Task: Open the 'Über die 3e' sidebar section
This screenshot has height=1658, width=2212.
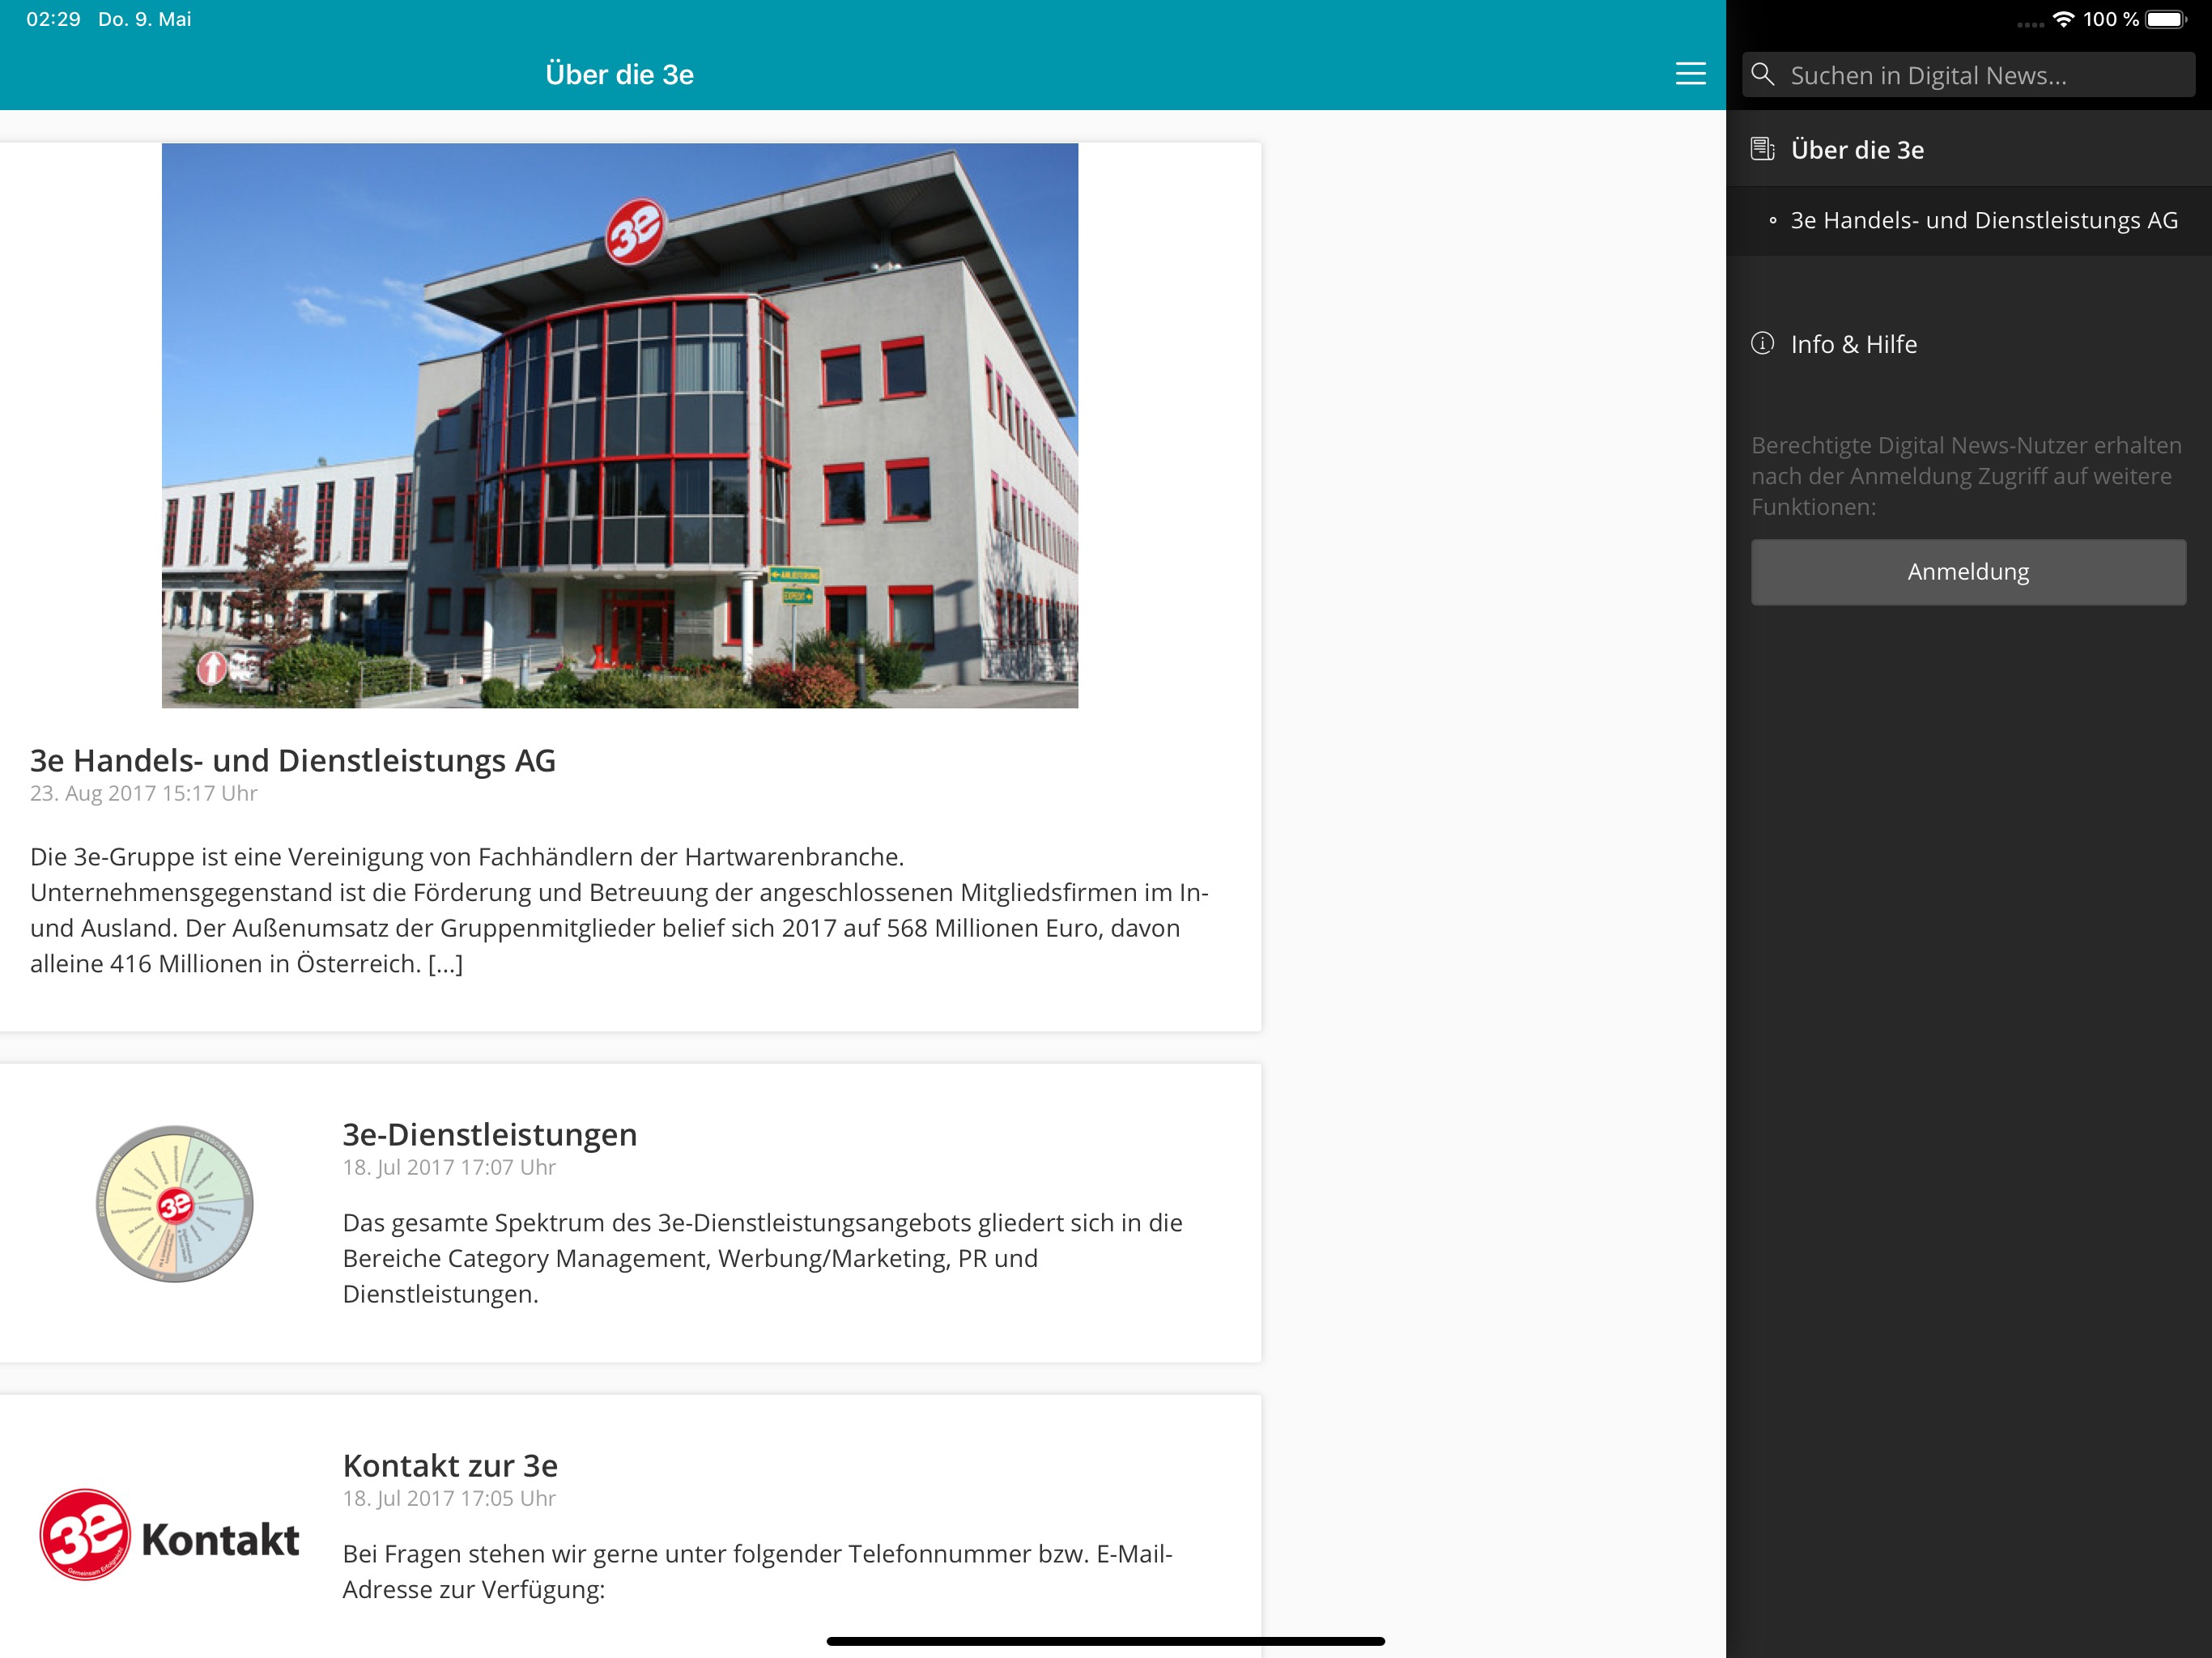Action: coord(1968,149)
